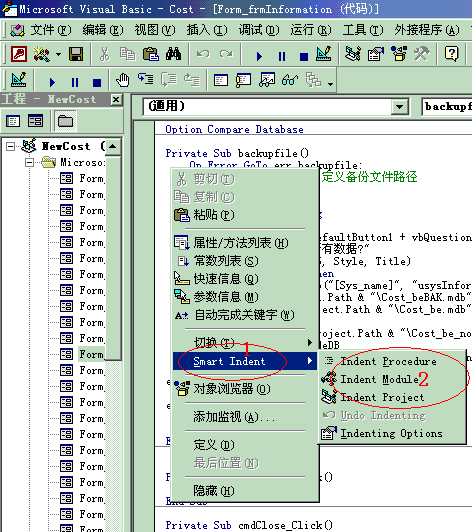
Task: Click the Find binoculars icon
Action: click(x=173, y=54)
